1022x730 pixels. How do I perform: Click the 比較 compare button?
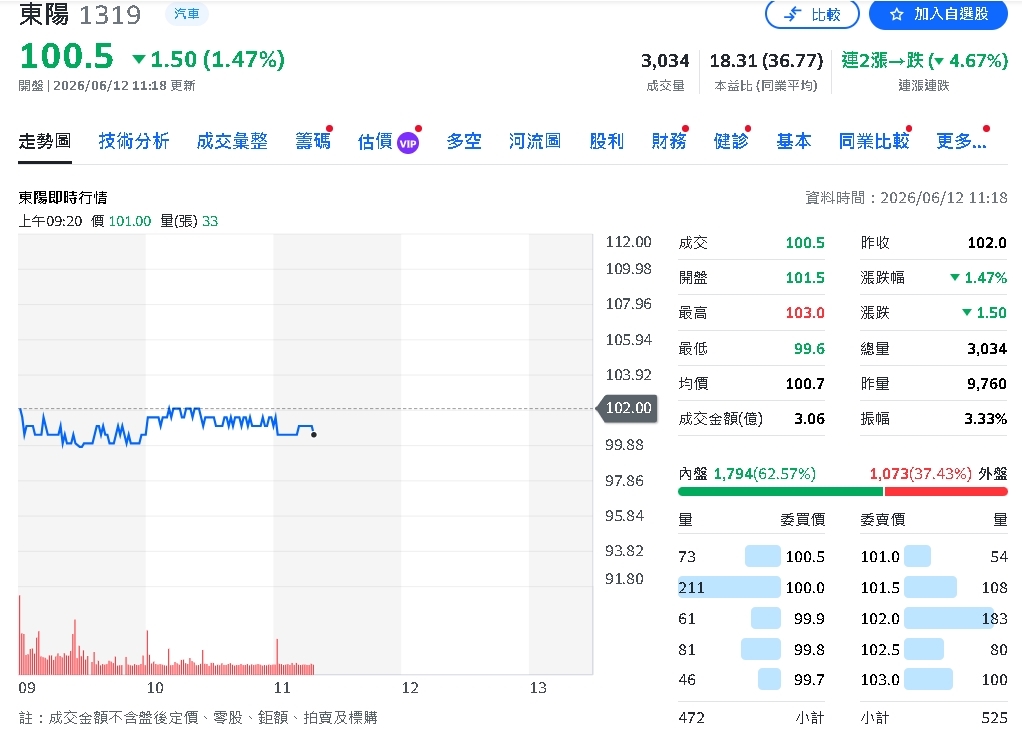click(812, 14)
